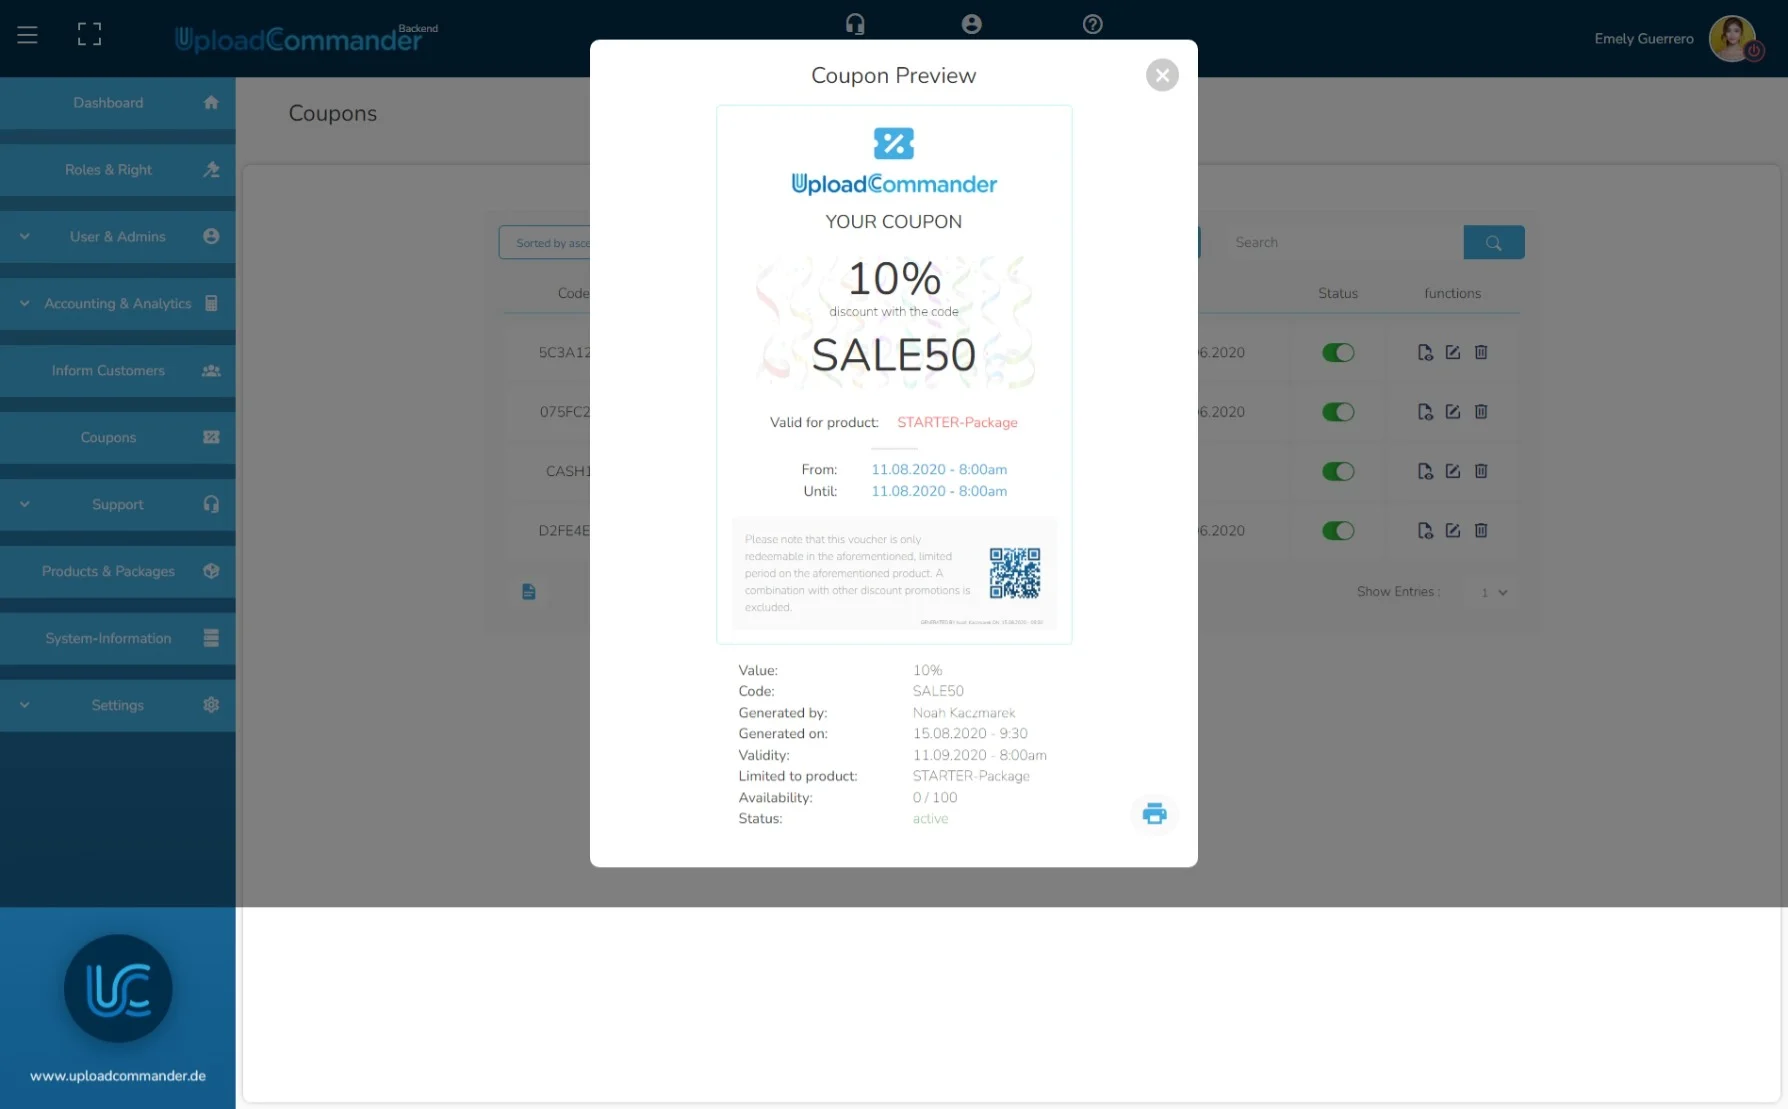
Task: Click the round UC logo in sidebar footer
Action: coord(118,989)
